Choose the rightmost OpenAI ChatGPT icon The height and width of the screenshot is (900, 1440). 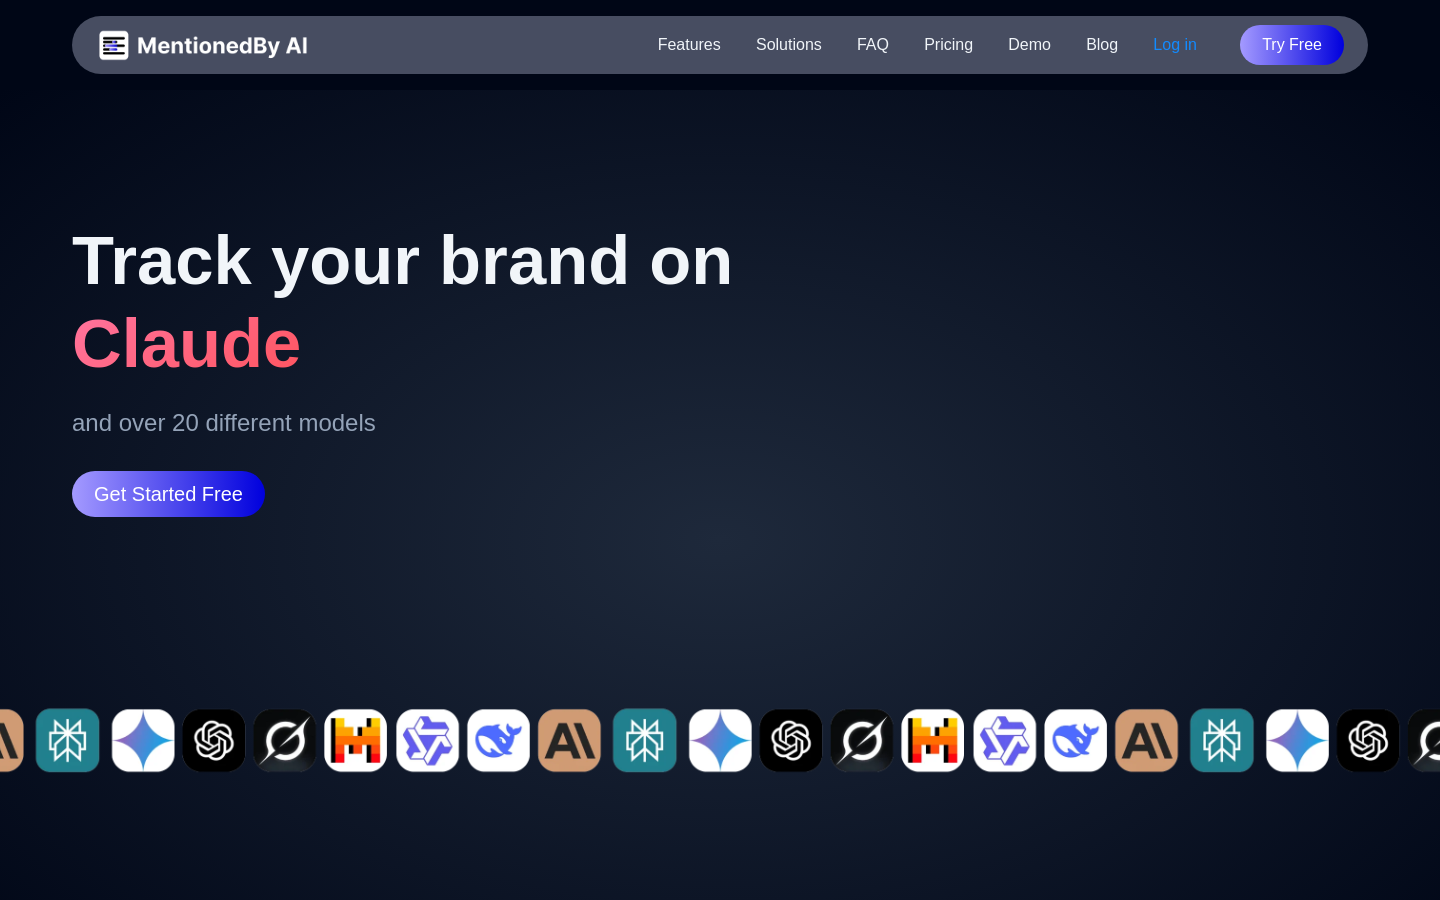point(1368,741)
